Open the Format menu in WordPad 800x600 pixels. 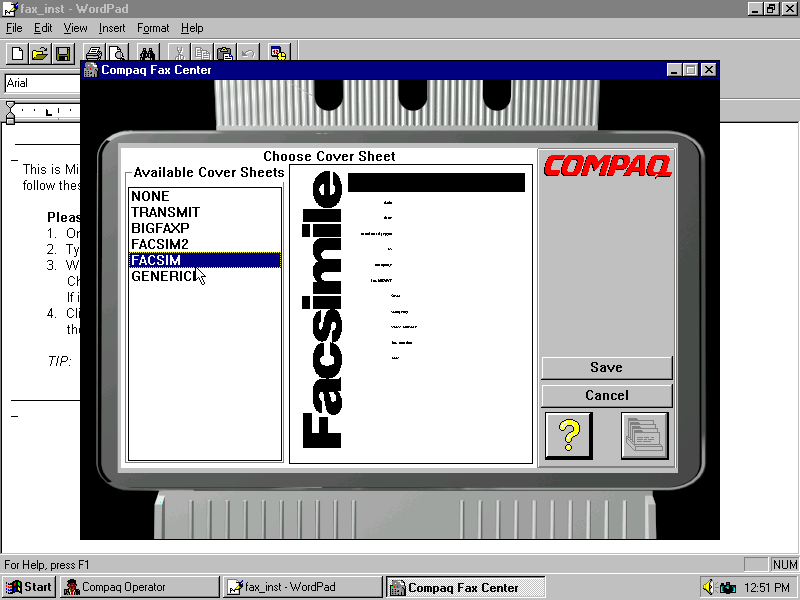click(153, 28)
